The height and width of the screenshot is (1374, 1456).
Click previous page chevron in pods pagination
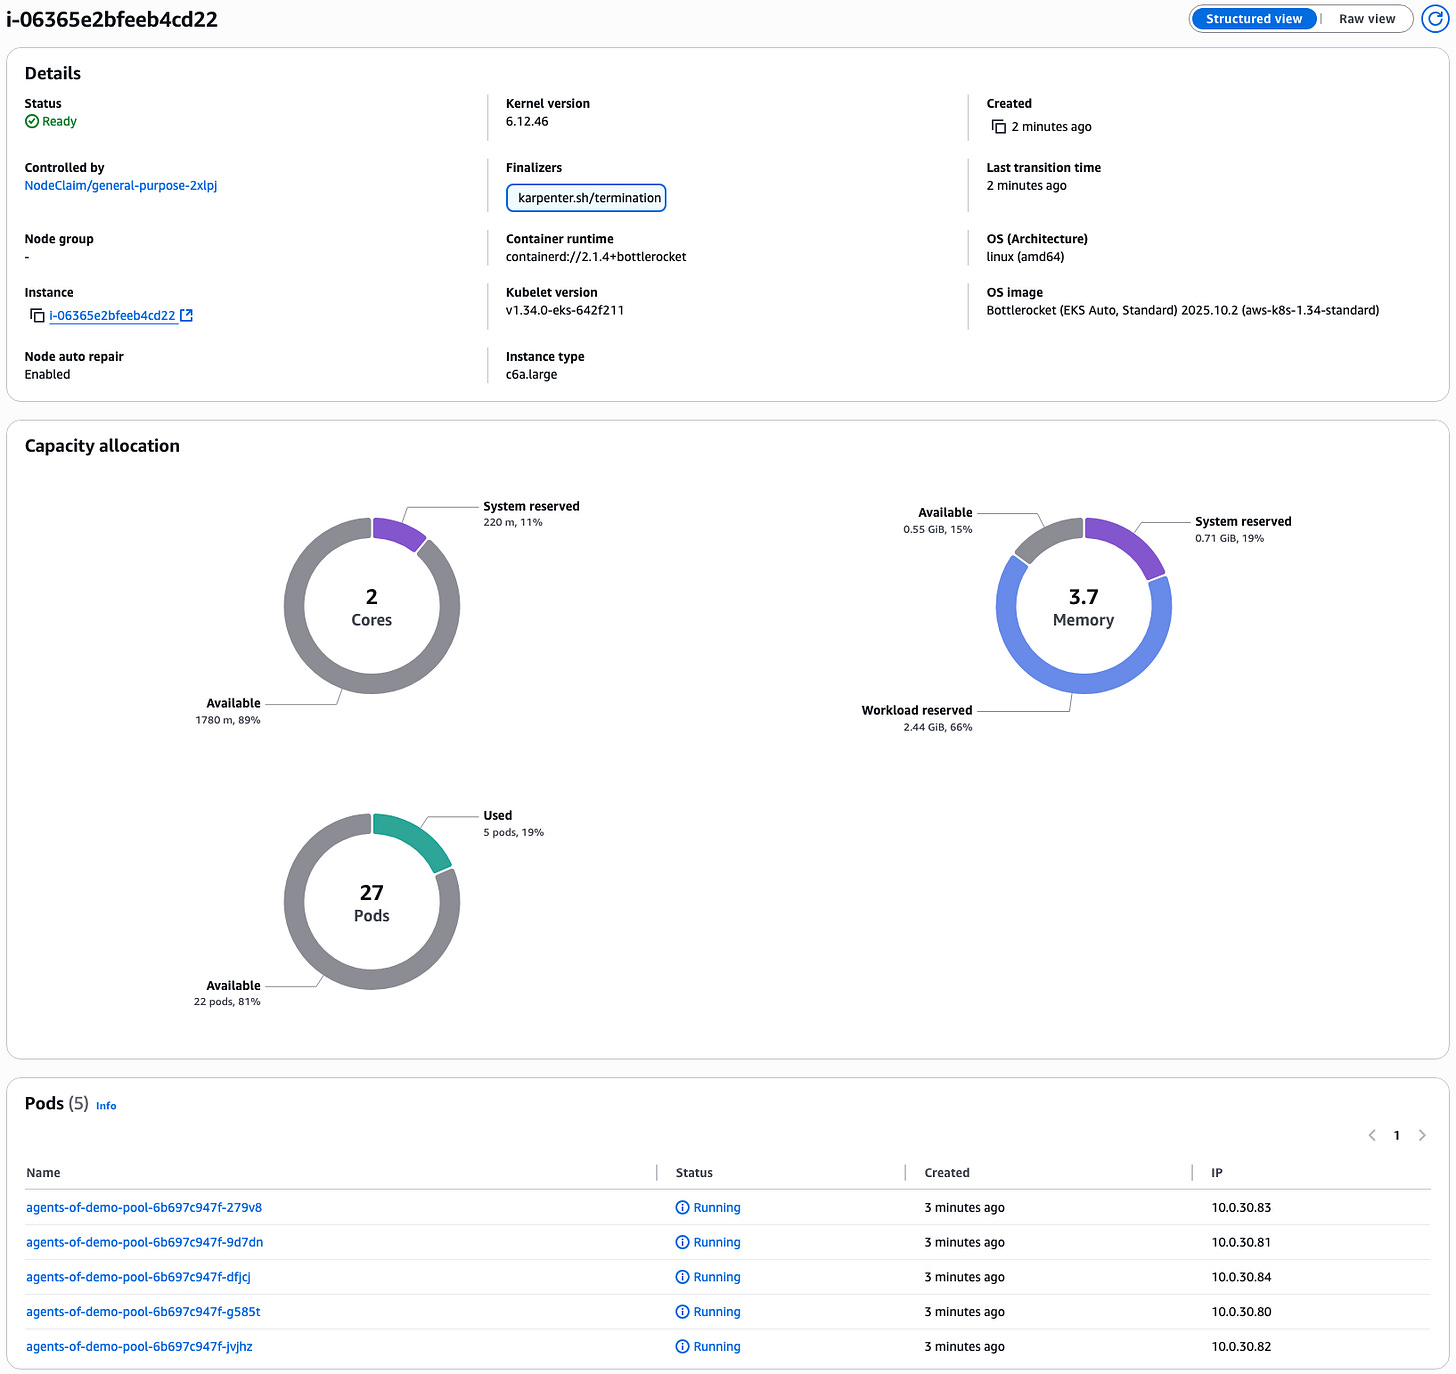1372,1135
